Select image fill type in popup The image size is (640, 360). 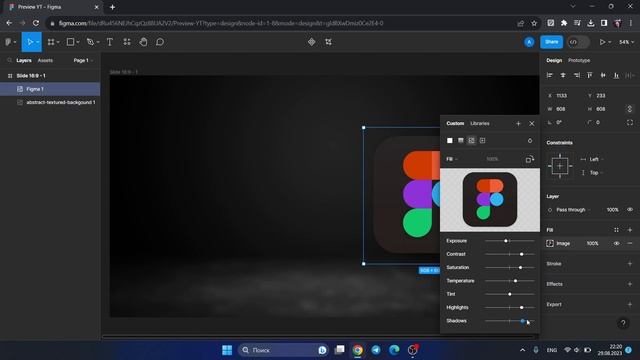pyautogui.click(x=471, y=140)
